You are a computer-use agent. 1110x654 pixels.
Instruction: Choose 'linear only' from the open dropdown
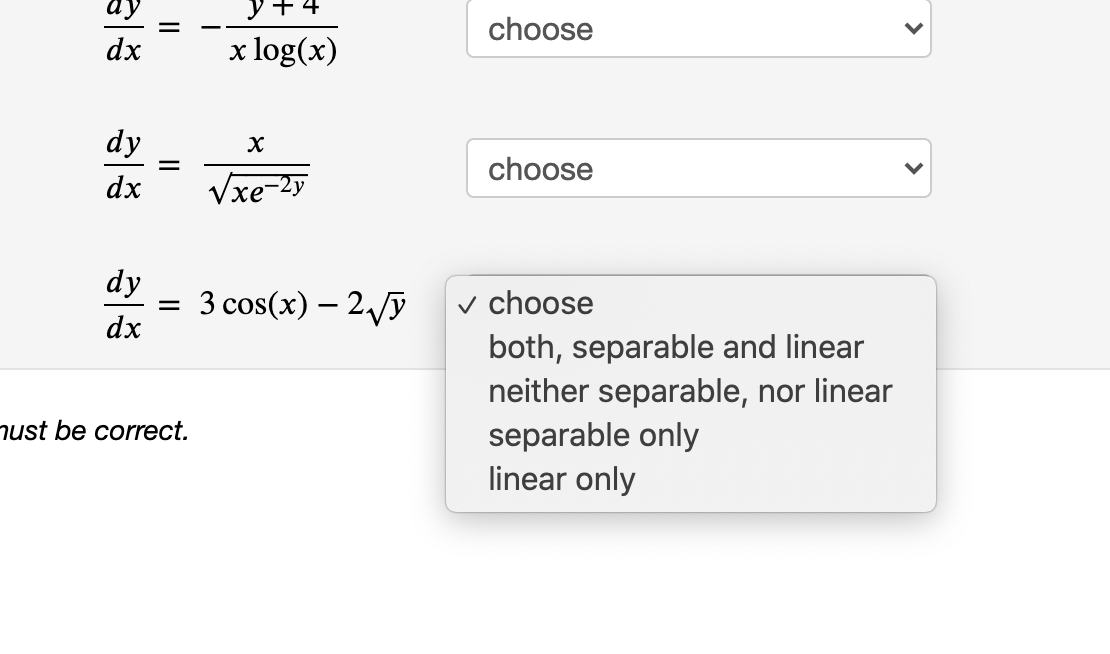(561, 479)
